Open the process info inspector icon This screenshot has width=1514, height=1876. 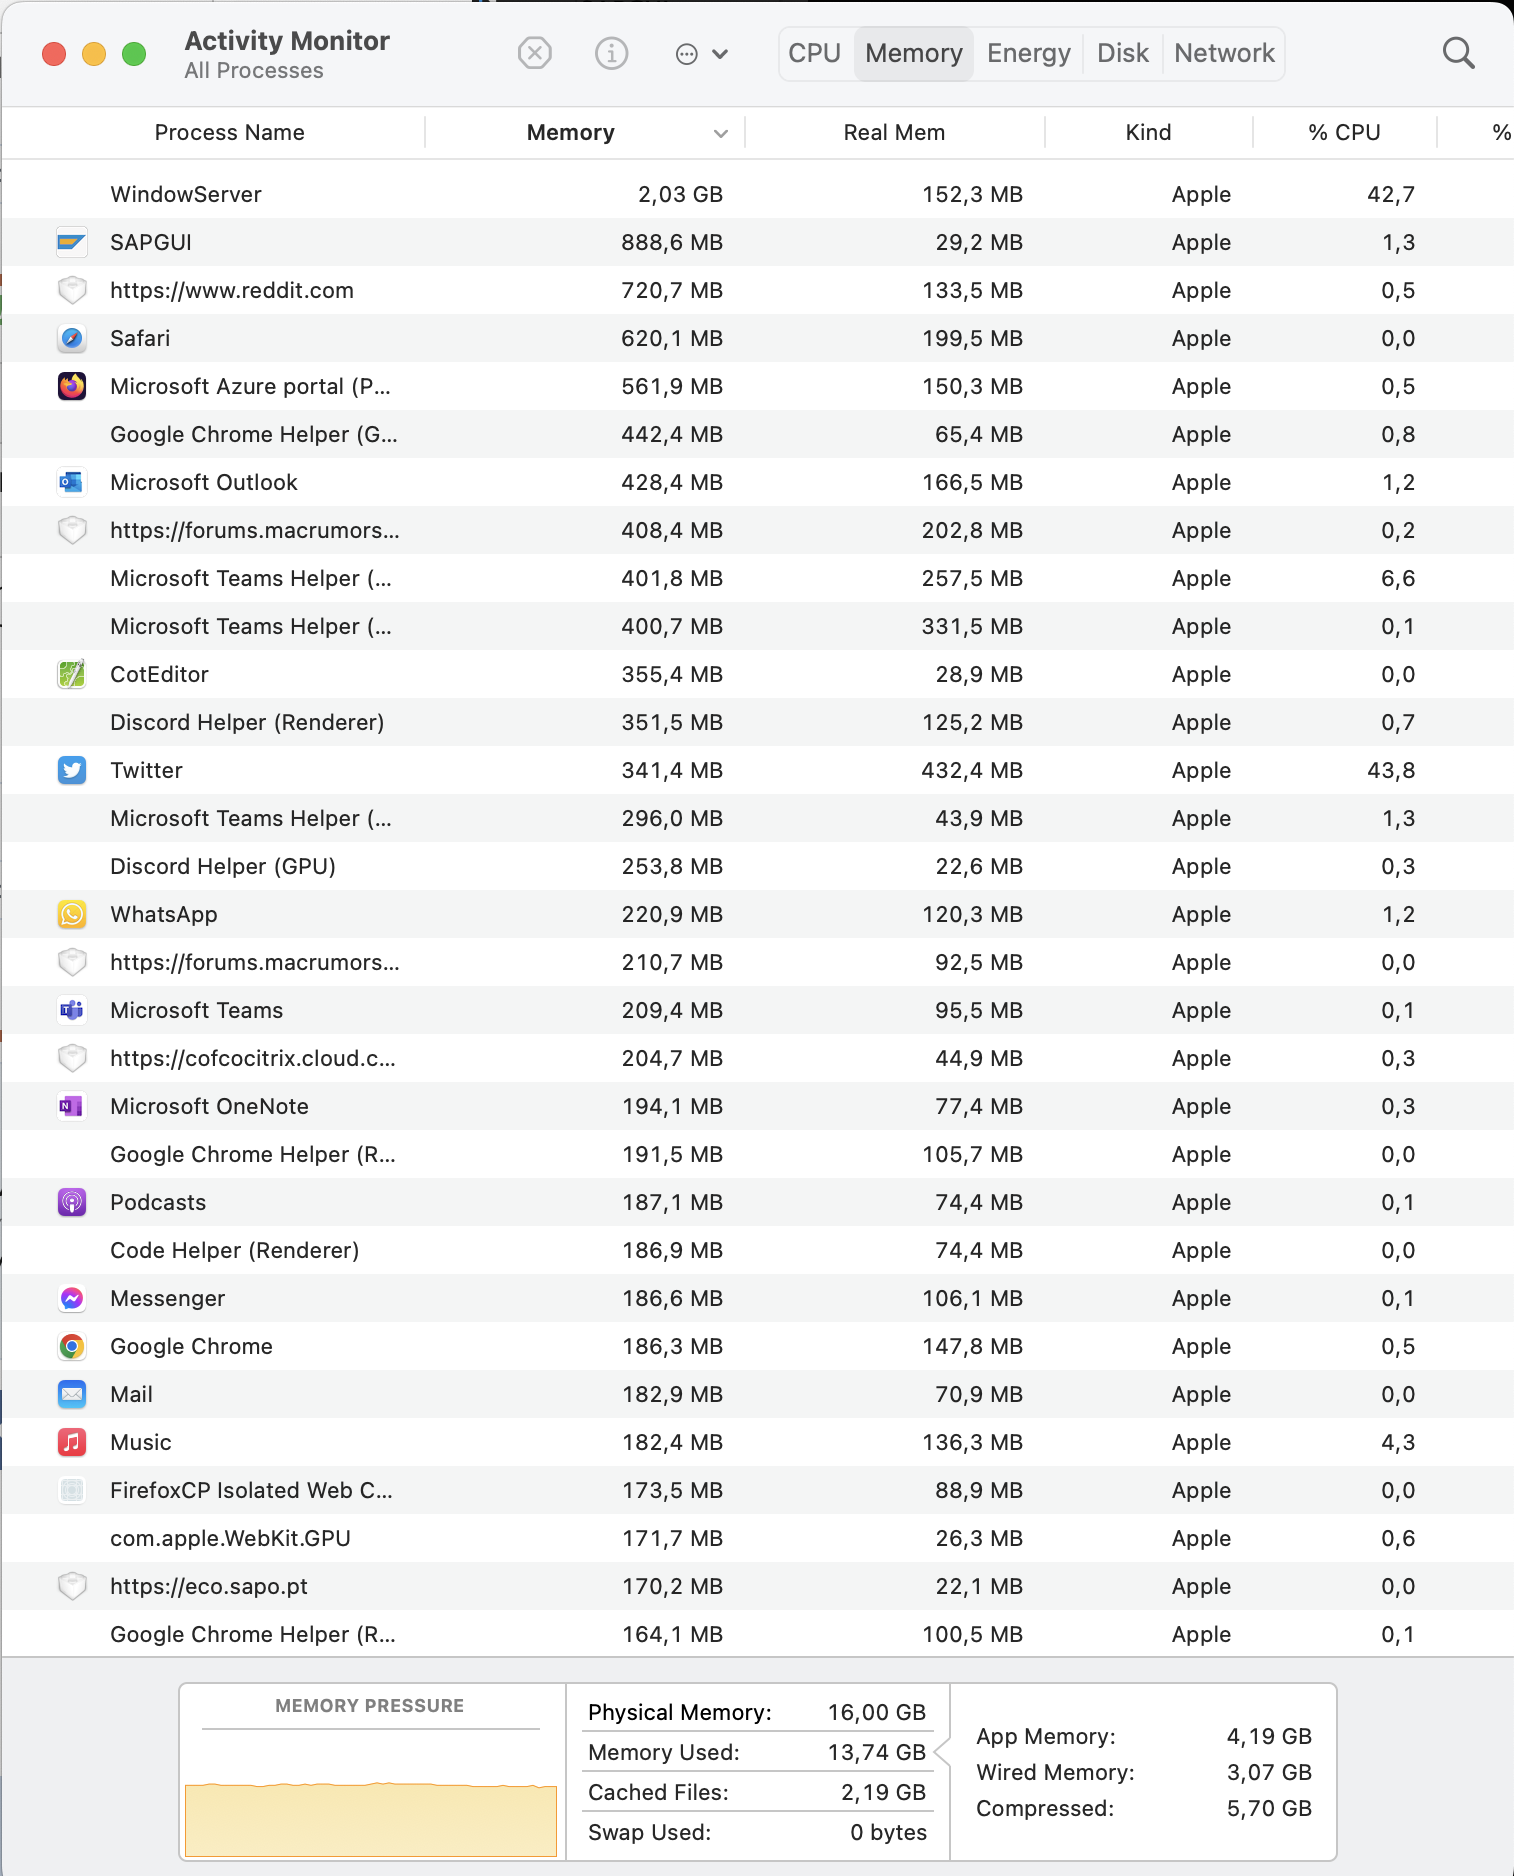[611, 53]
